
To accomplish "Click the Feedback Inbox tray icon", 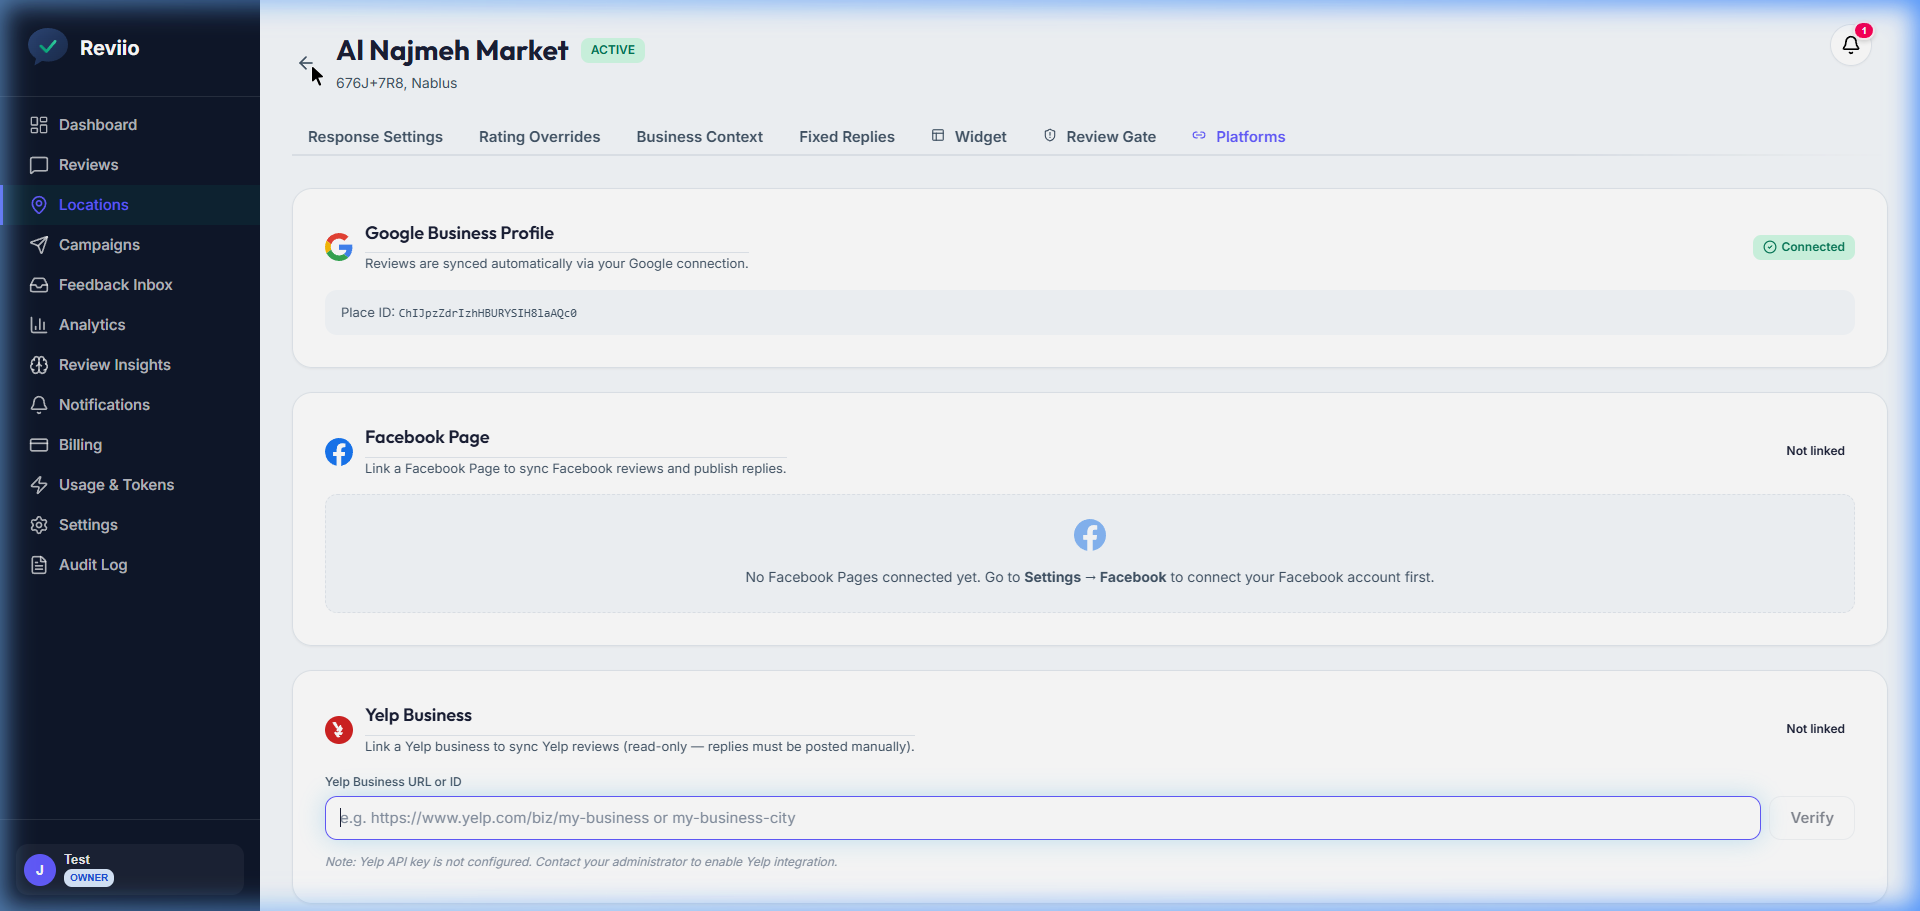I will click(x=39, y=285).
